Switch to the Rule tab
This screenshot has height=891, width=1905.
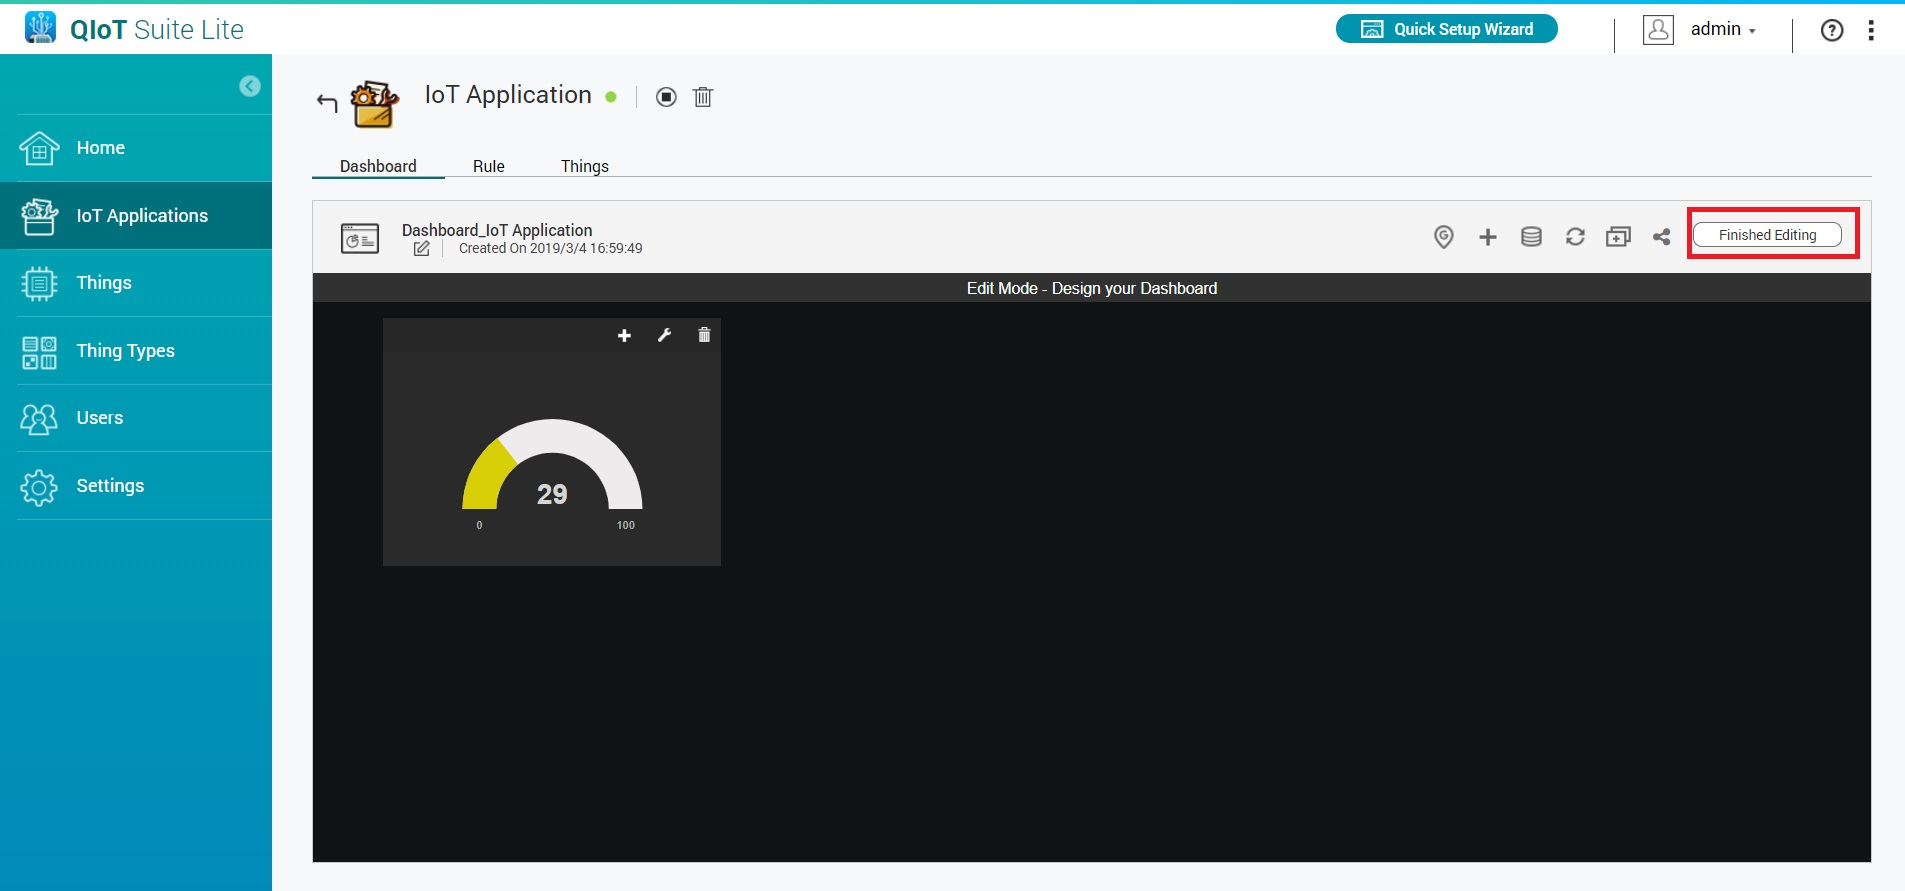tap(488, 166)
